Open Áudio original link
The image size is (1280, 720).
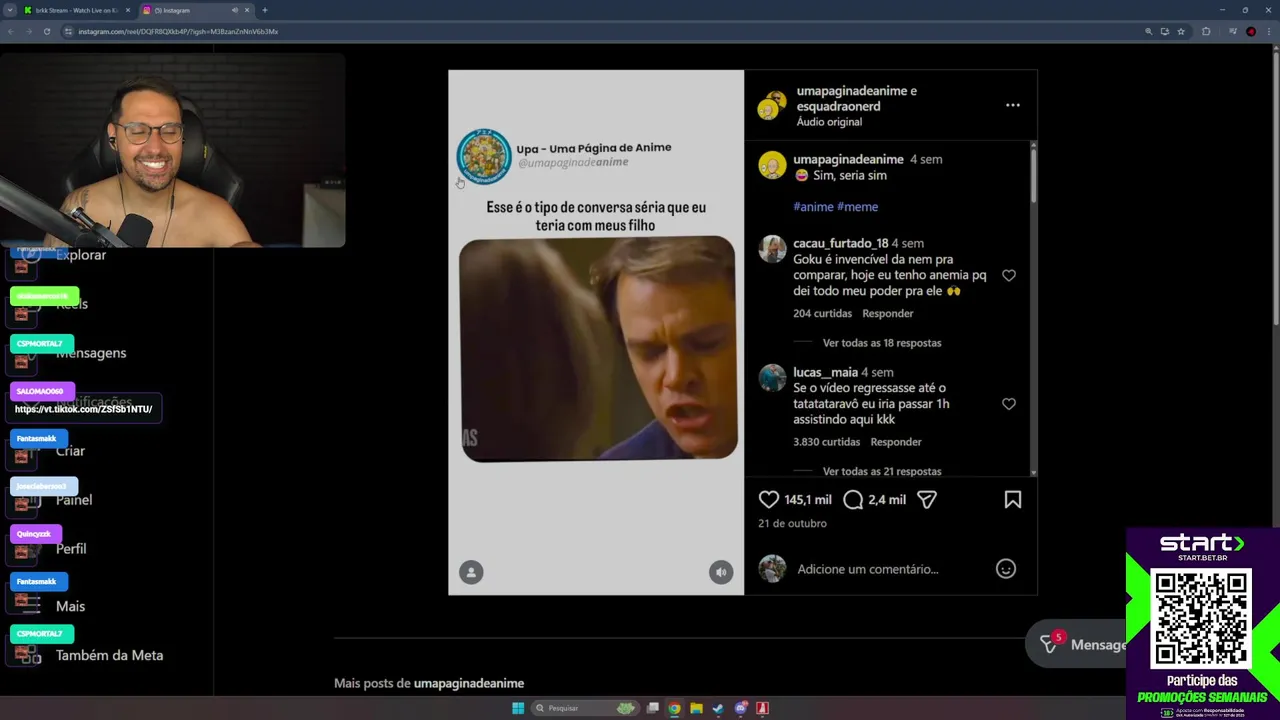tap(829, 122)
